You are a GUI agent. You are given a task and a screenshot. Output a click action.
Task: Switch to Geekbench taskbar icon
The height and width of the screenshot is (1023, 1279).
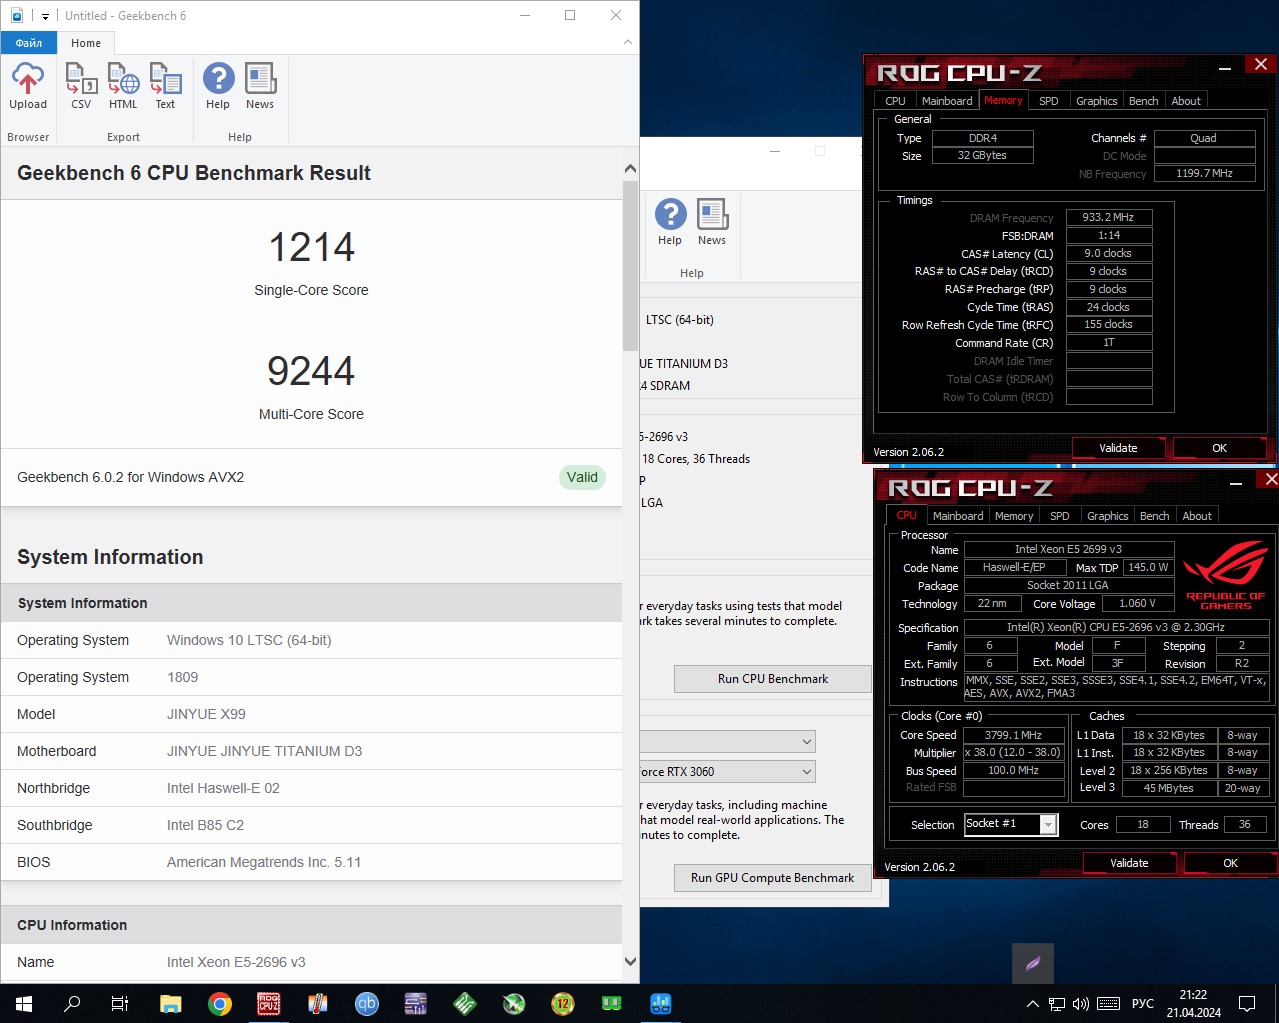click(660, 1003)
